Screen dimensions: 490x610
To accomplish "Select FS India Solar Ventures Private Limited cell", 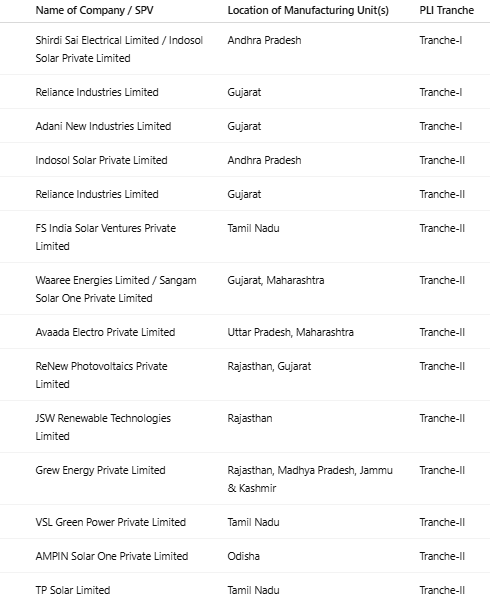I will tap(105, 237).
